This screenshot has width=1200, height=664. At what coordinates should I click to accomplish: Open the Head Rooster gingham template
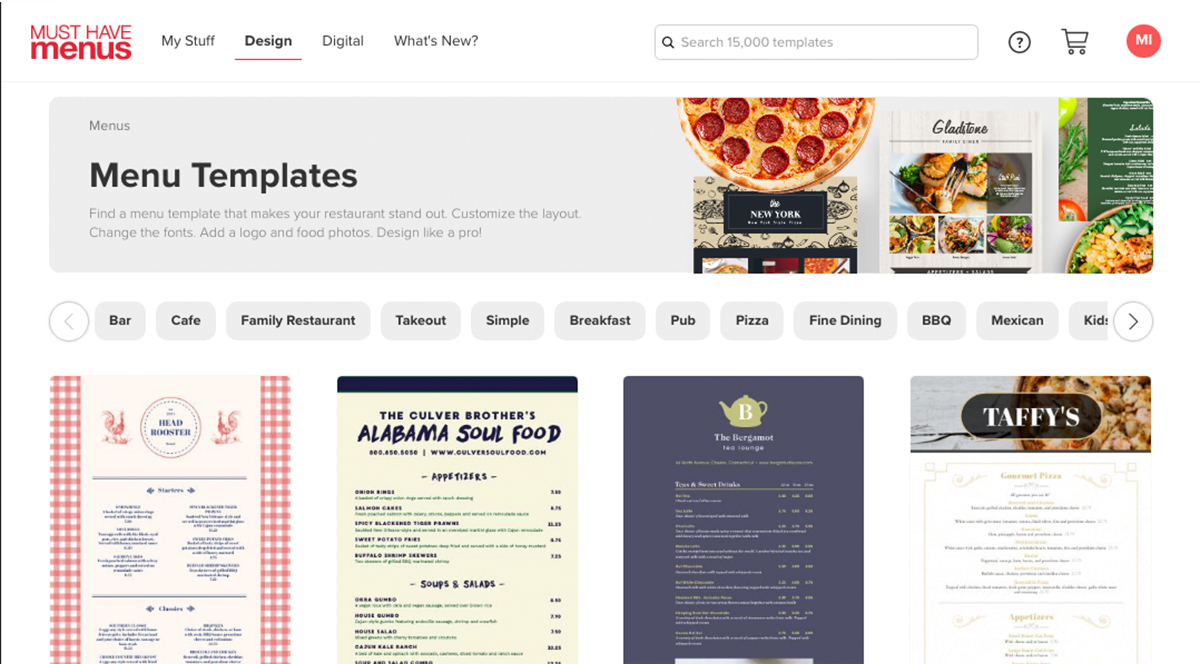point(170,520)
